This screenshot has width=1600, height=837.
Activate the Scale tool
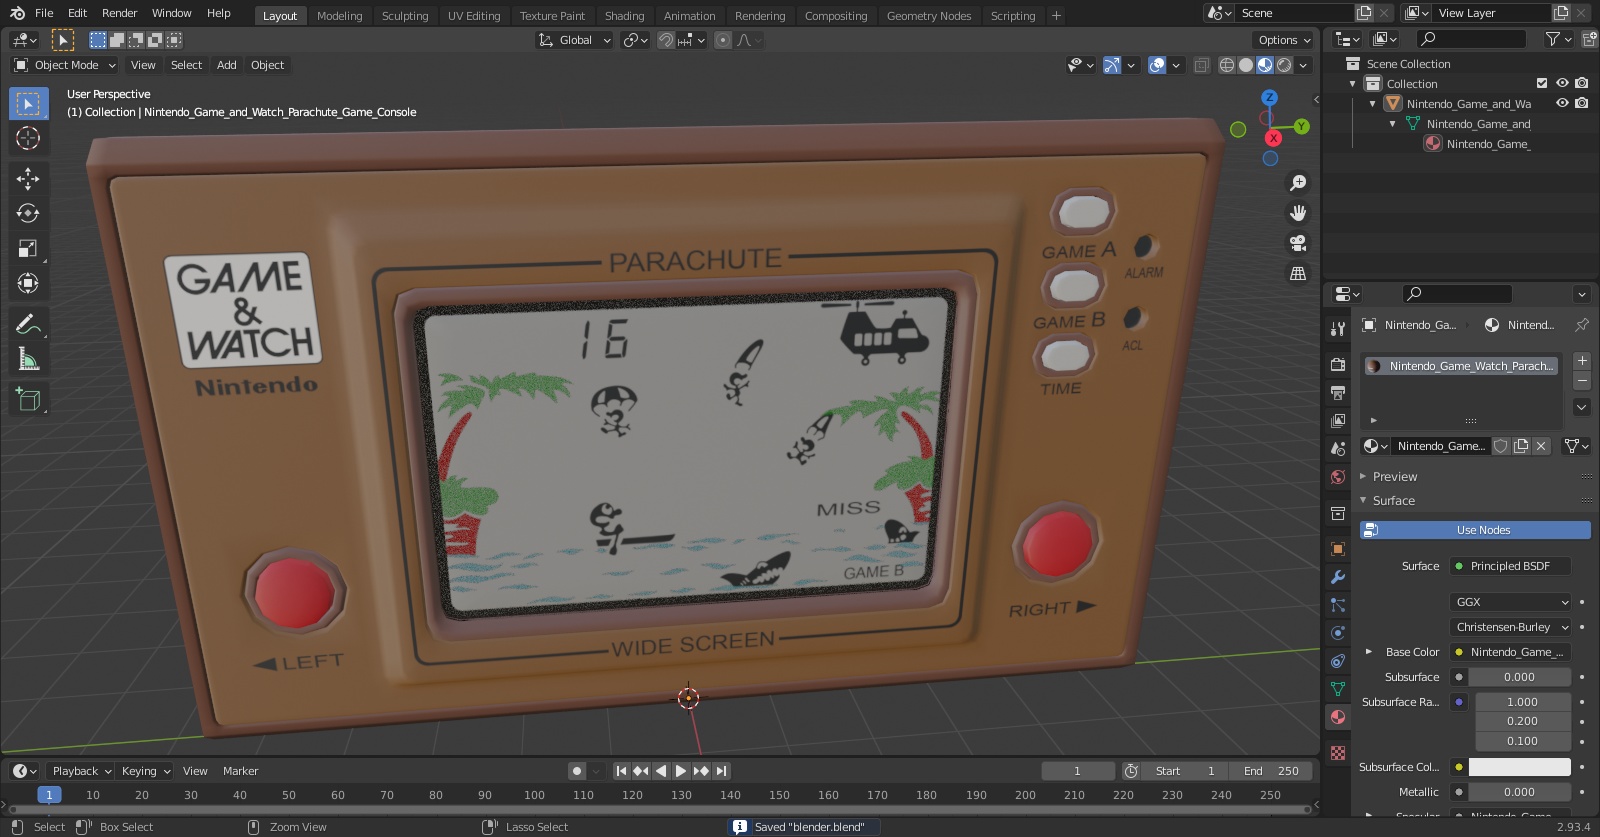click(x=28, y=248)
